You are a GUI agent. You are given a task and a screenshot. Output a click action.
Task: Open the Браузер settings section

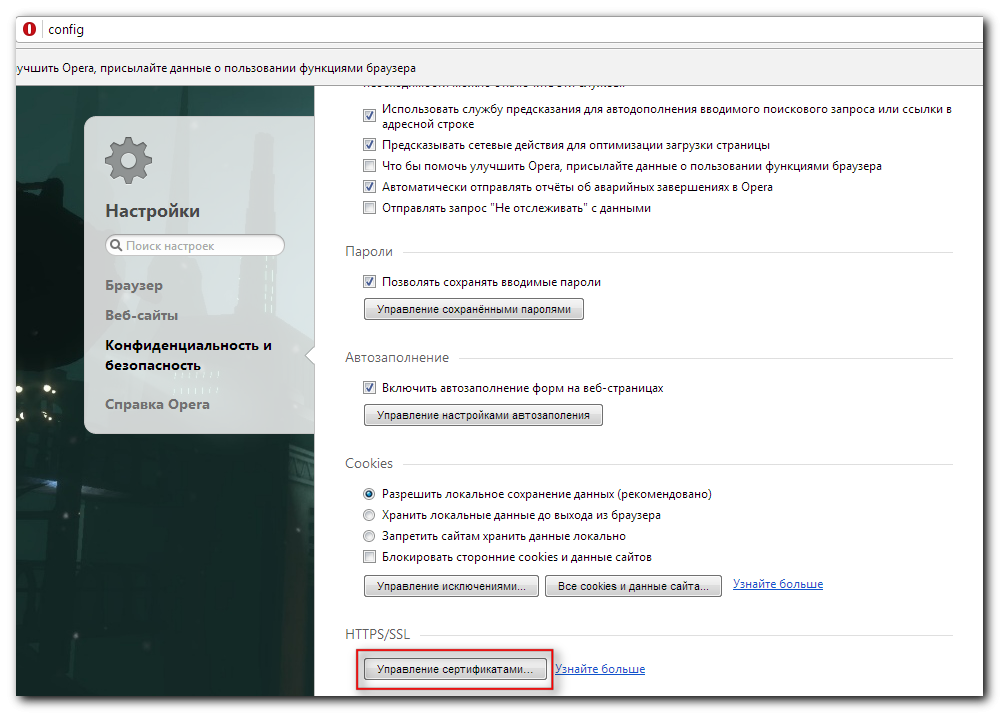[134, 286]
